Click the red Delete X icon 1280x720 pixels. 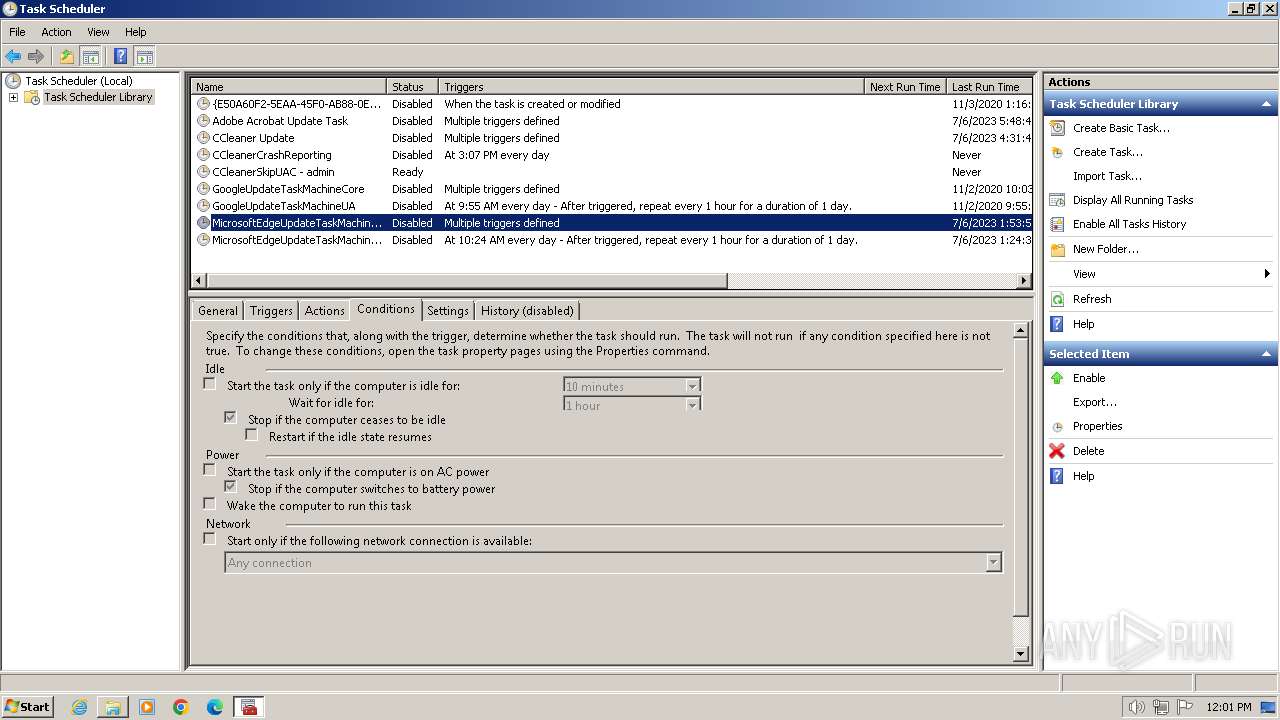(x=1057, y=451)
